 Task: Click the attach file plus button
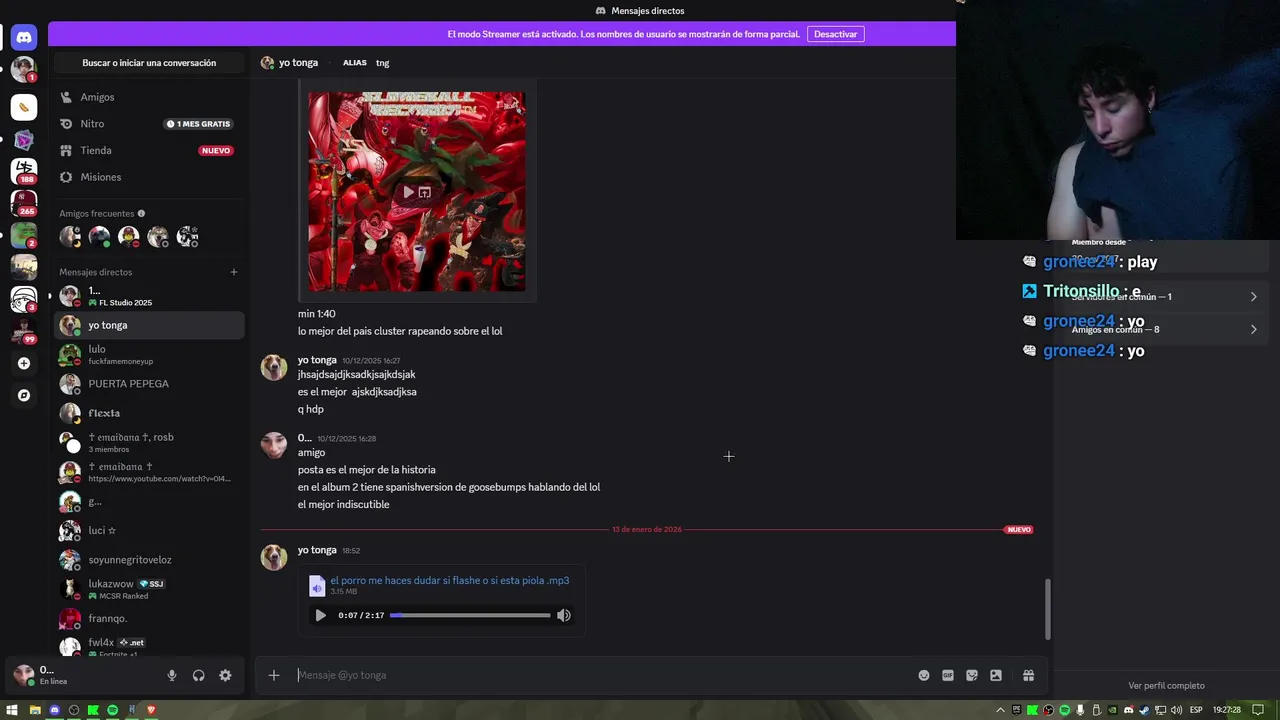pyautogui.click(x=274, y=675)
